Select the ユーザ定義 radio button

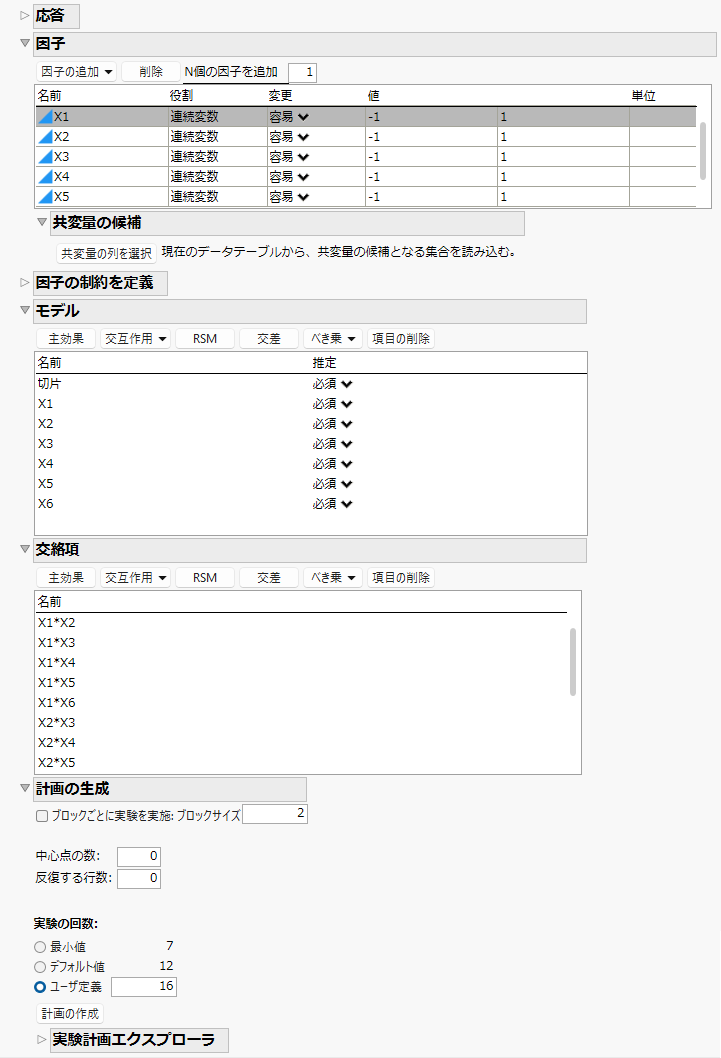pos(40,986)
